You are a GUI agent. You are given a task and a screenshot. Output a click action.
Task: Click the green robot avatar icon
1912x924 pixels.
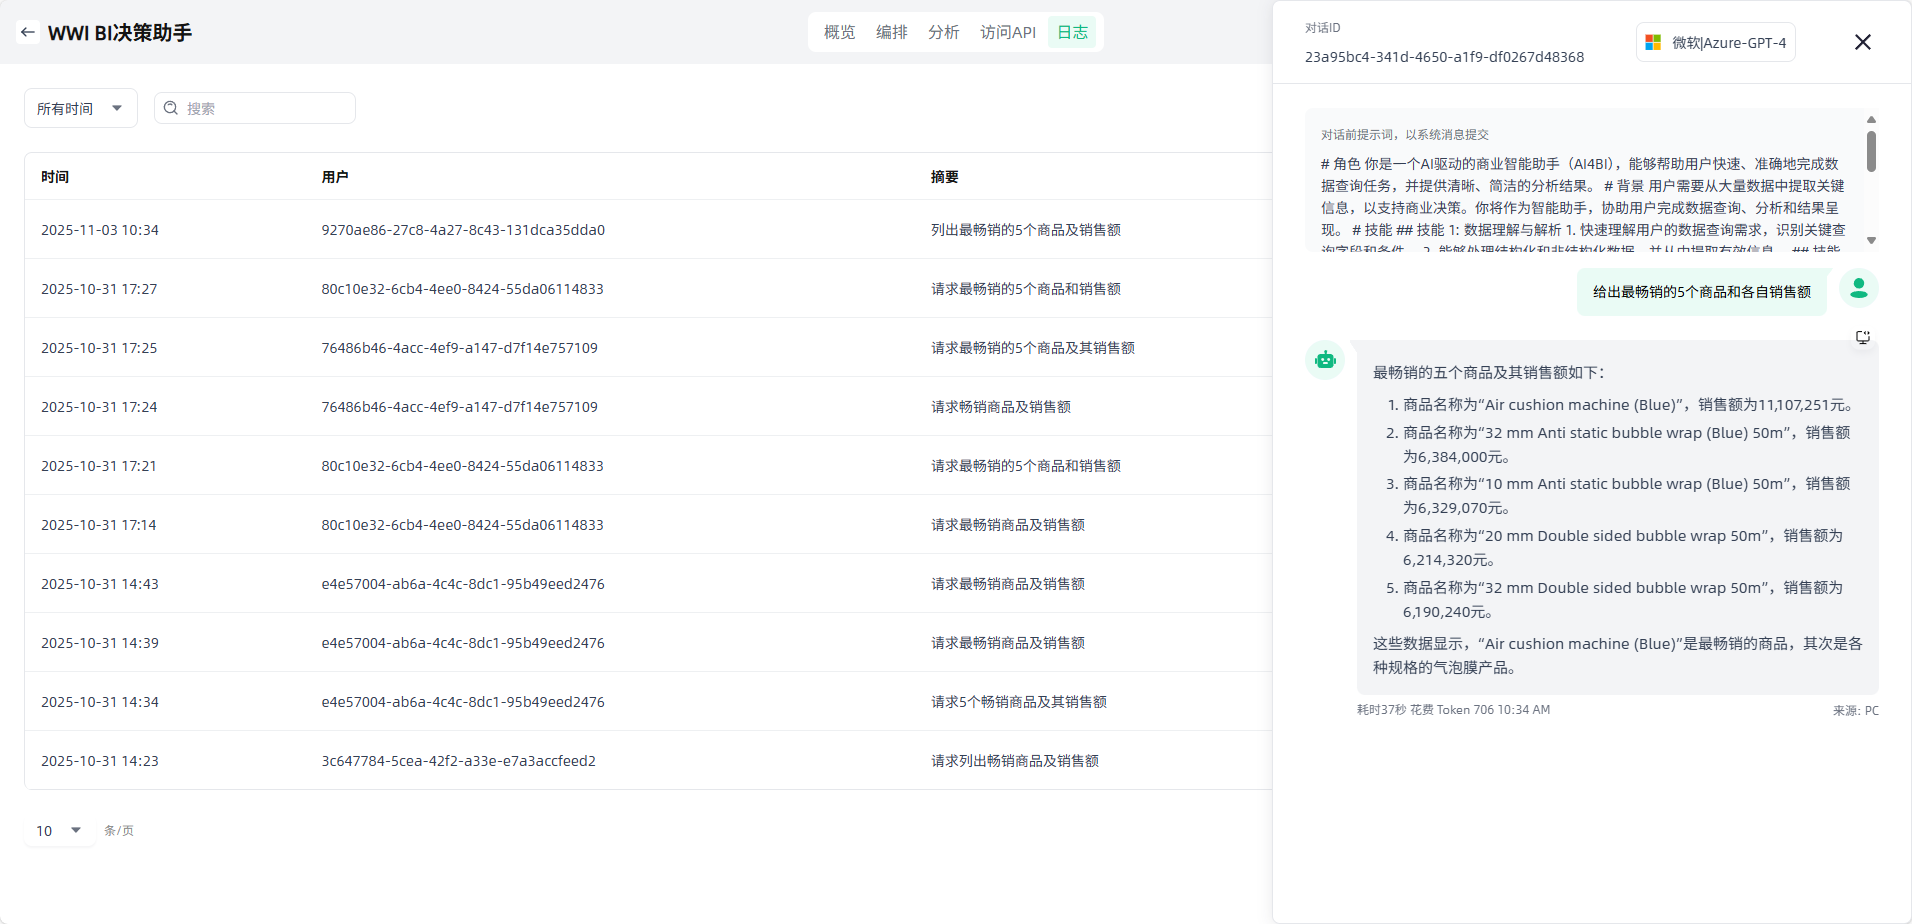click(x=1325, y=360)
